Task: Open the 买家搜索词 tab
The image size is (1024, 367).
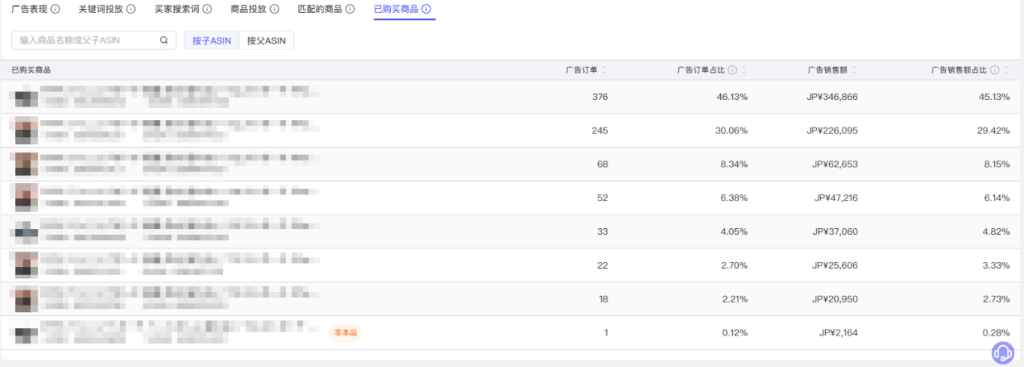Action: coord(176,9)
